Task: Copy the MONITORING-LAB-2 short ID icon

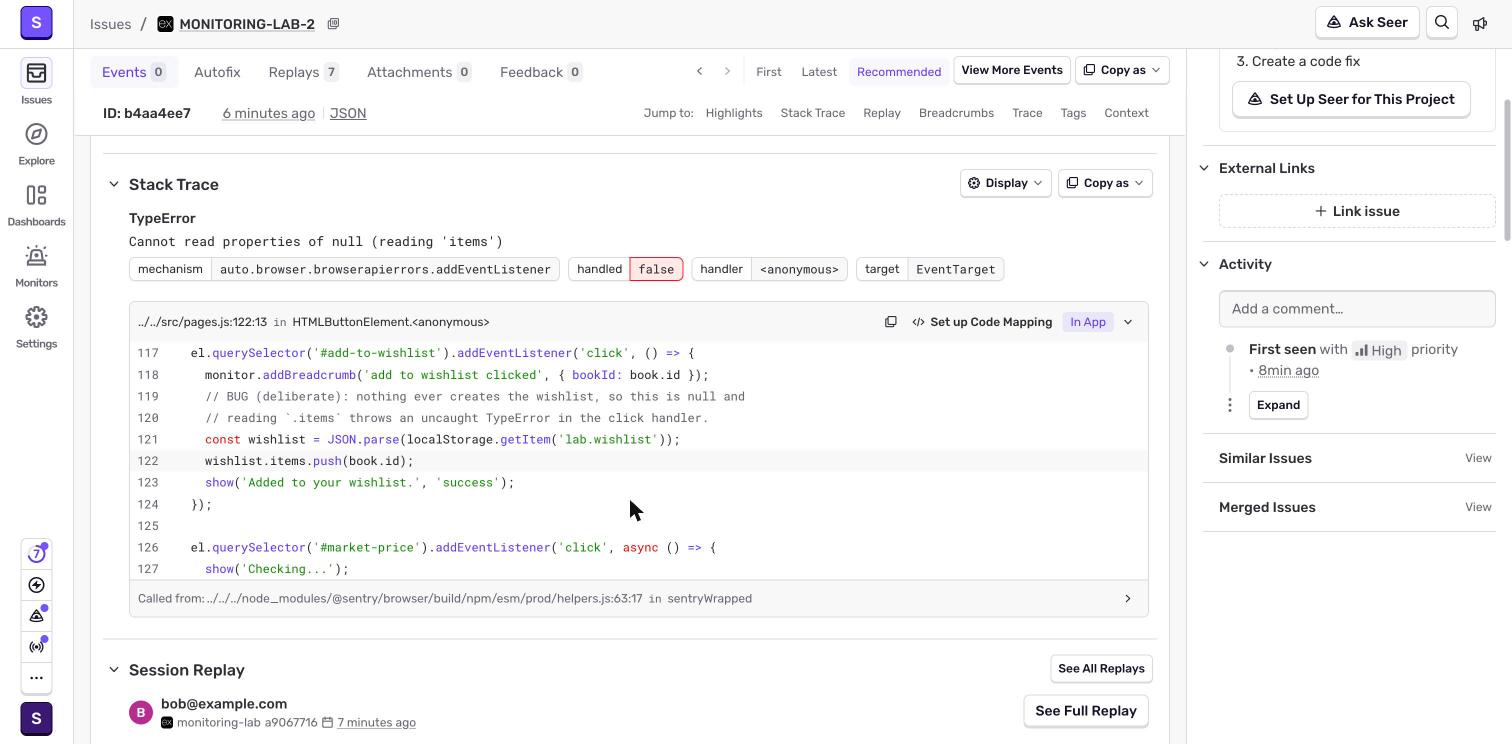Action: coord(333,24)
